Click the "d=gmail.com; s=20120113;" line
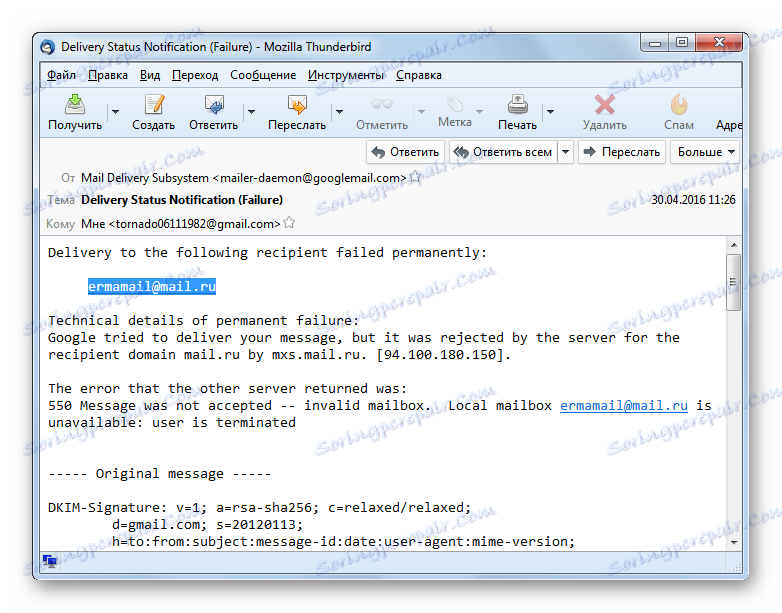This screenshot has width=782, height=613. click(207, 525)
